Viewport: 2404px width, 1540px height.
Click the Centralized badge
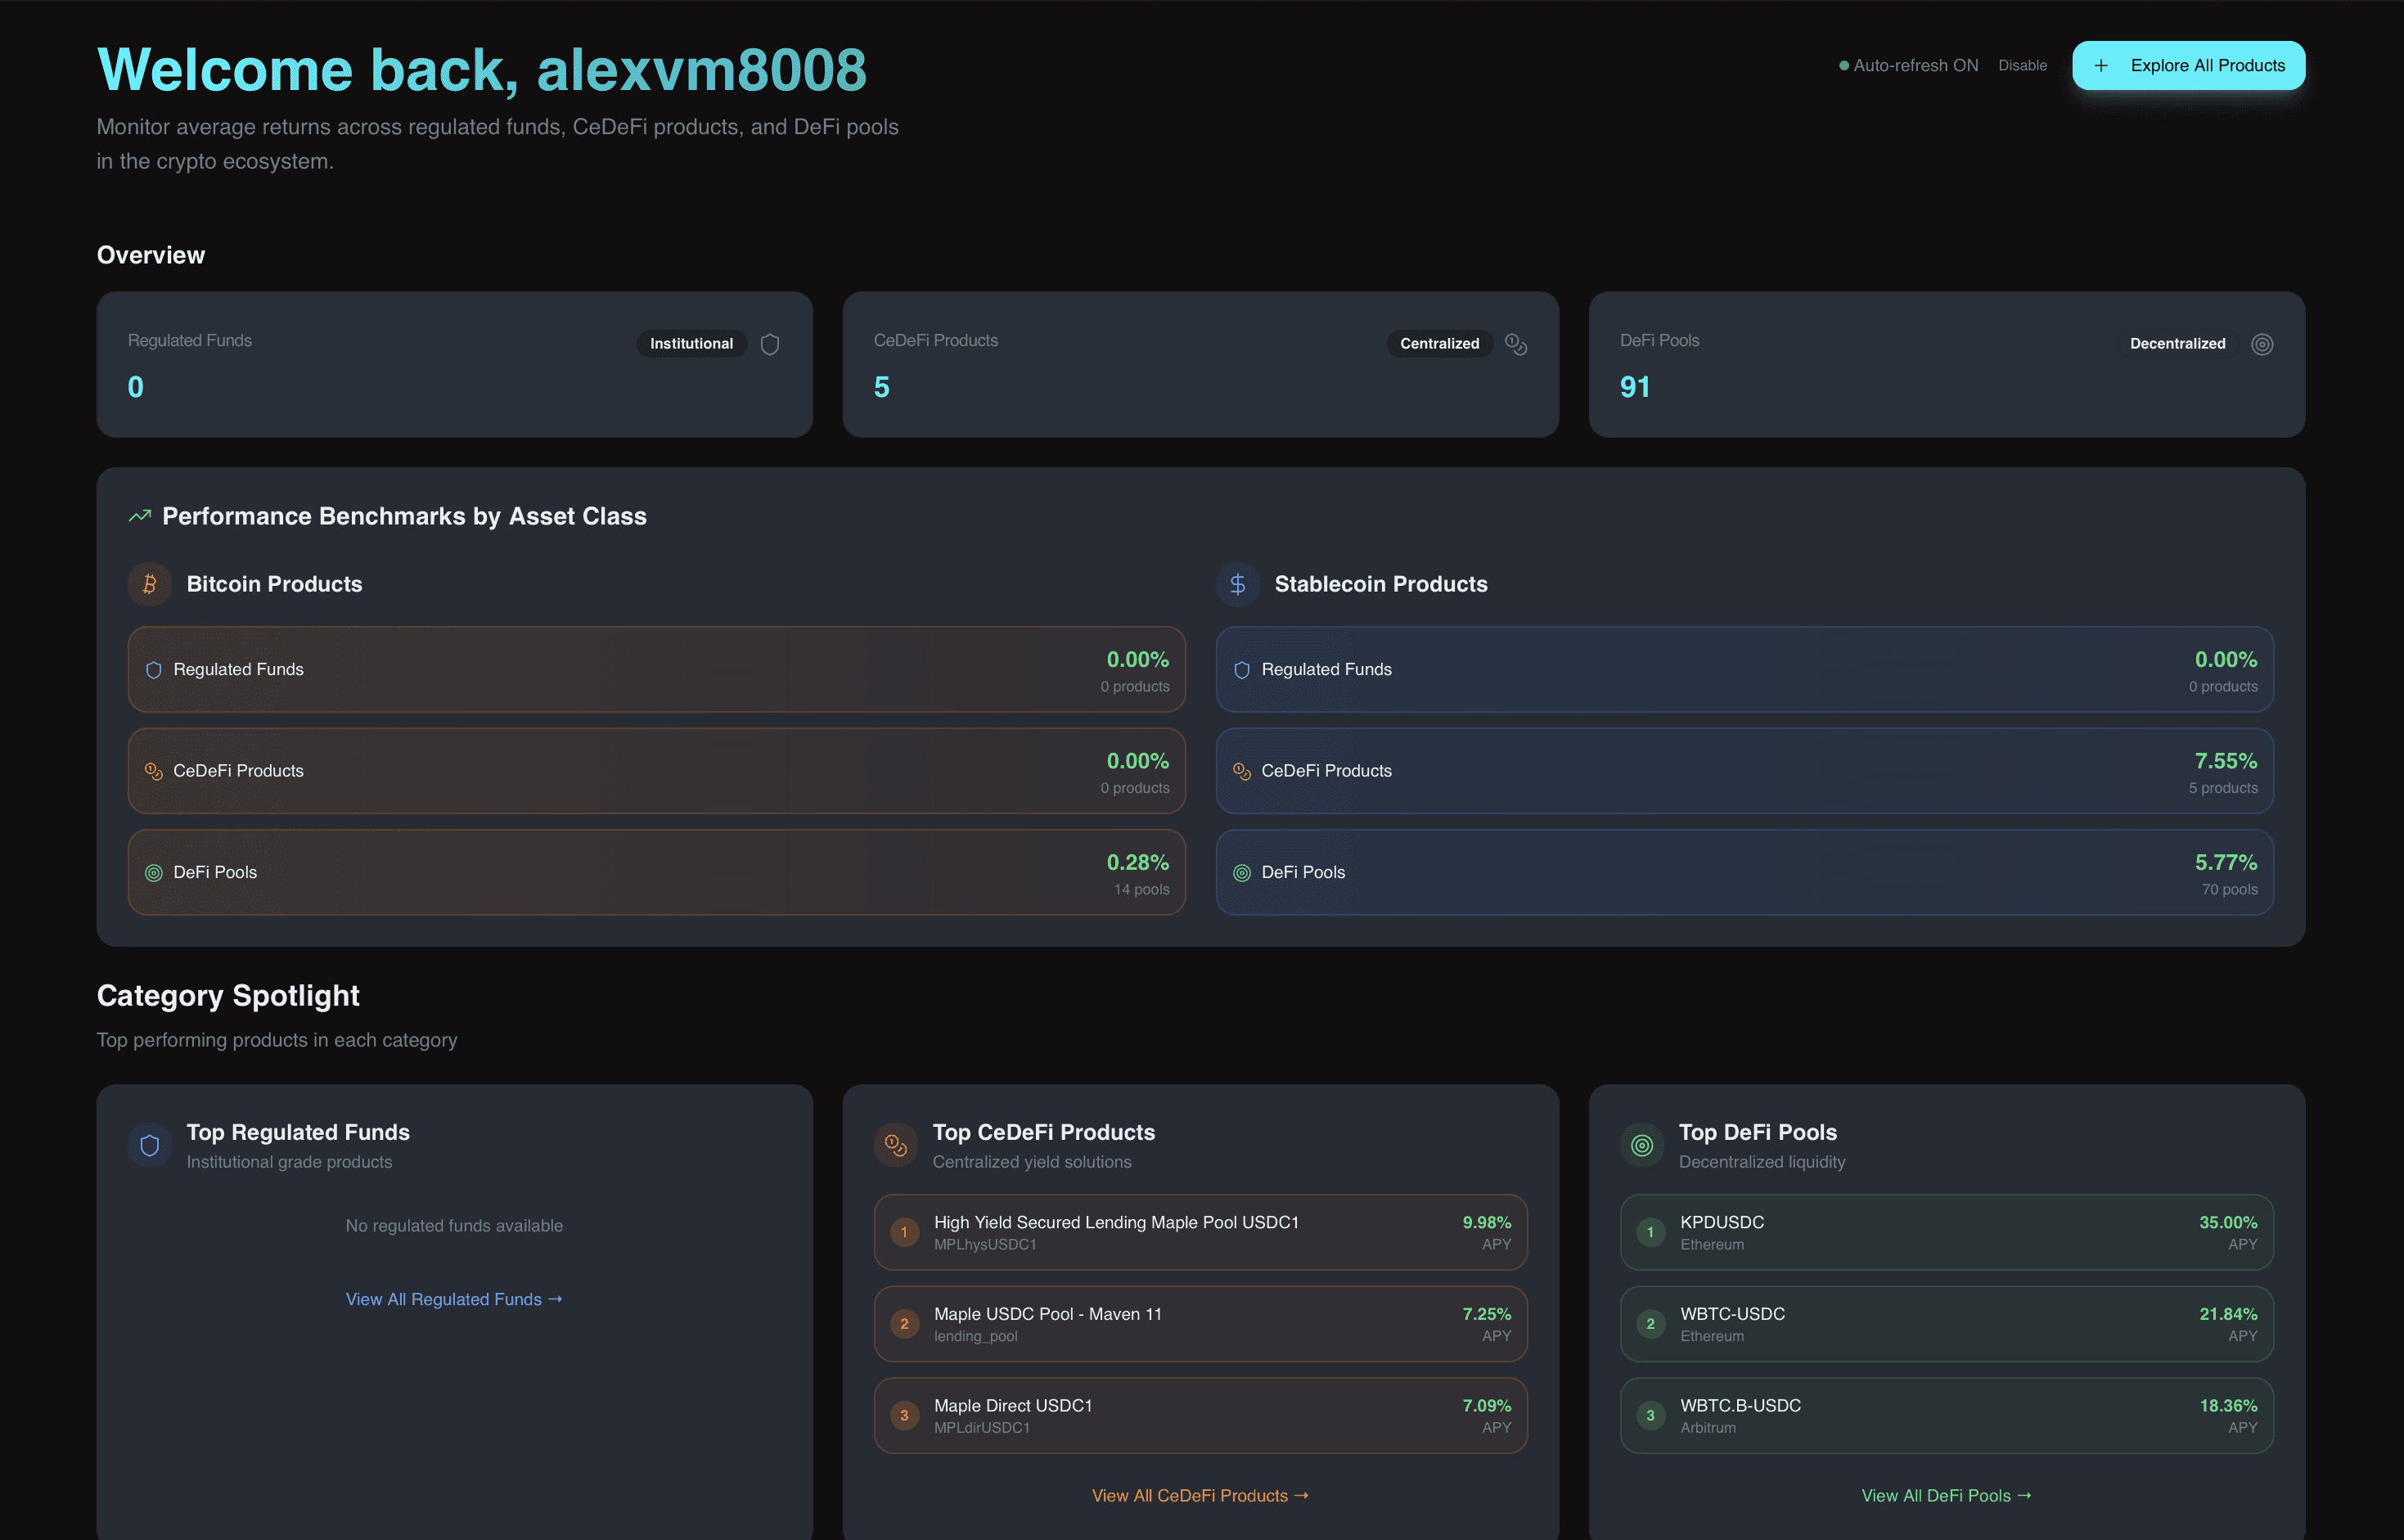1439,344
